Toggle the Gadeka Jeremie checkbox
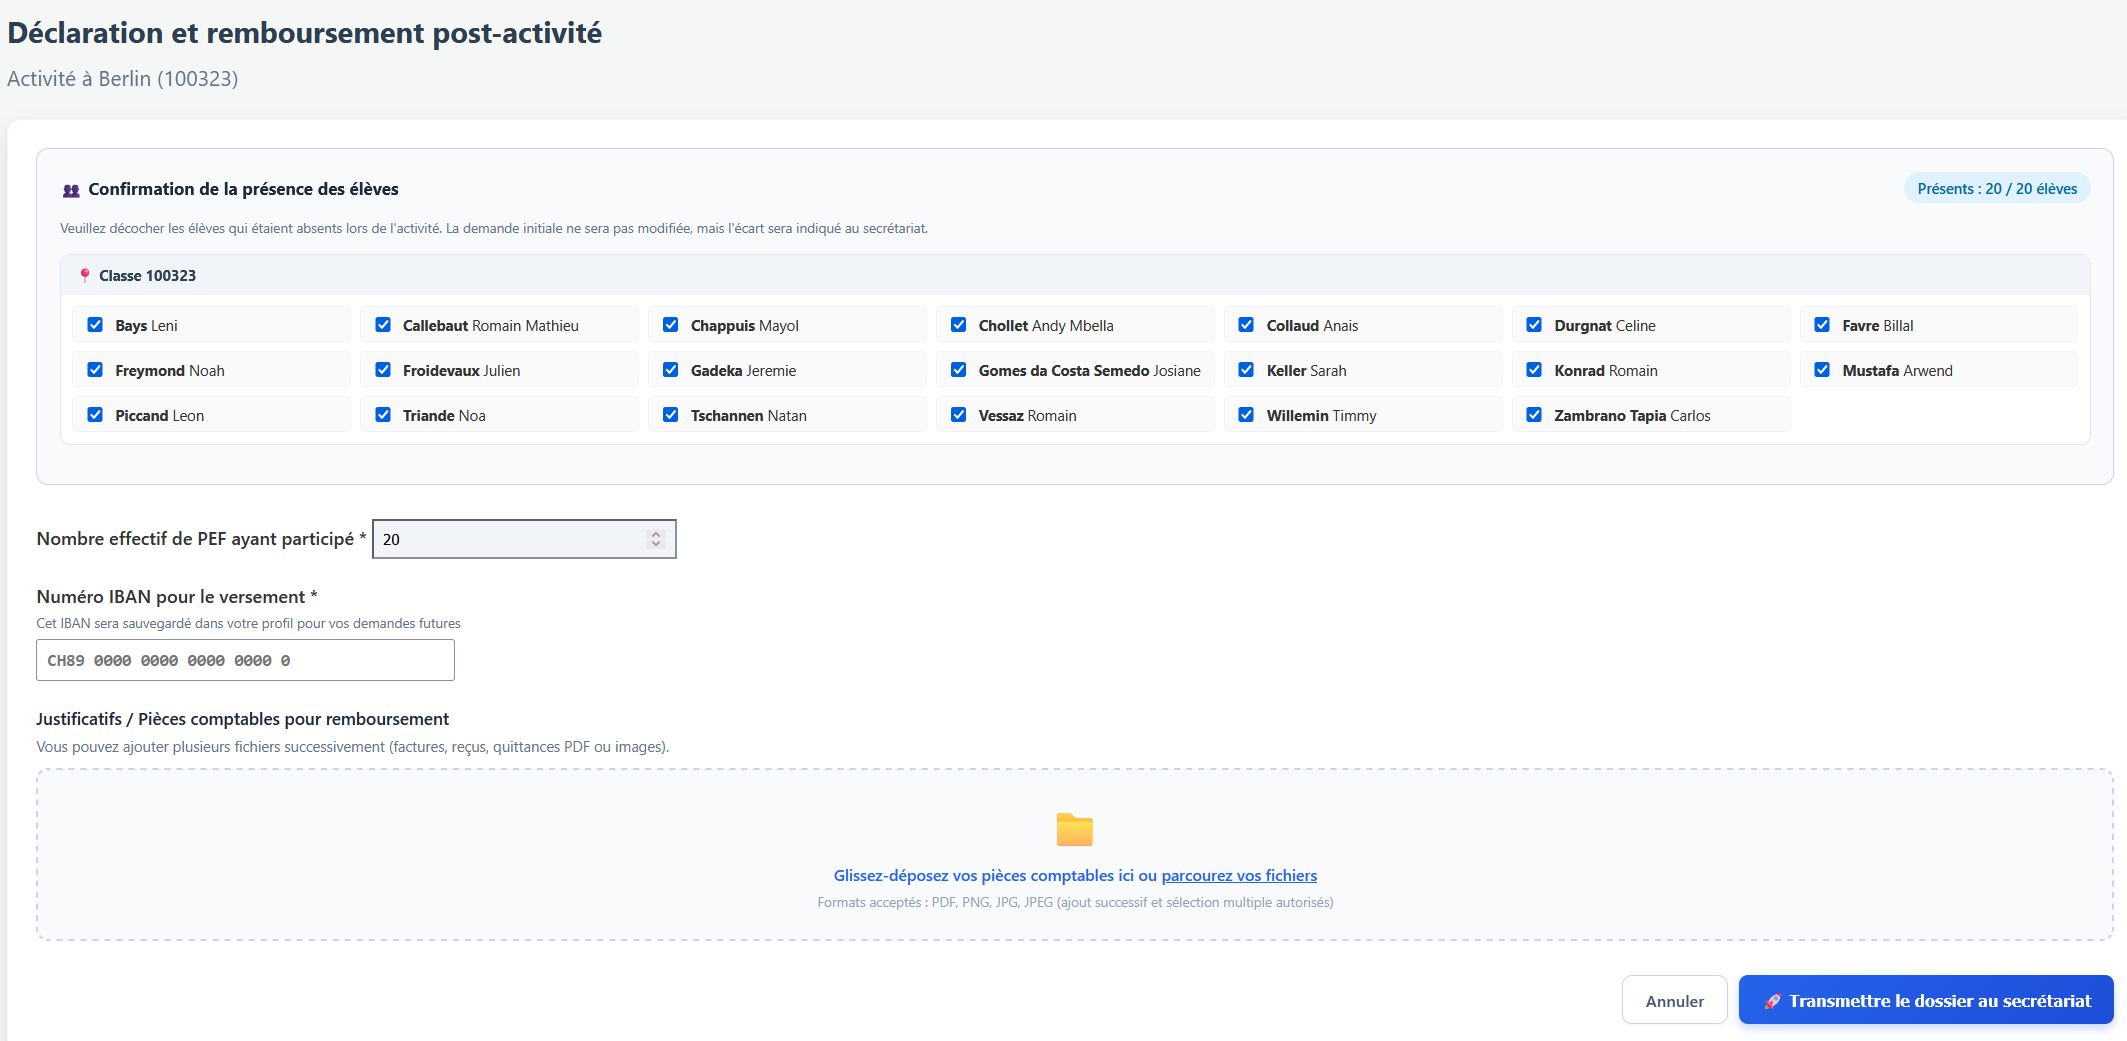This screenshot has height=1041, width=2127. [x=671, y=370]
